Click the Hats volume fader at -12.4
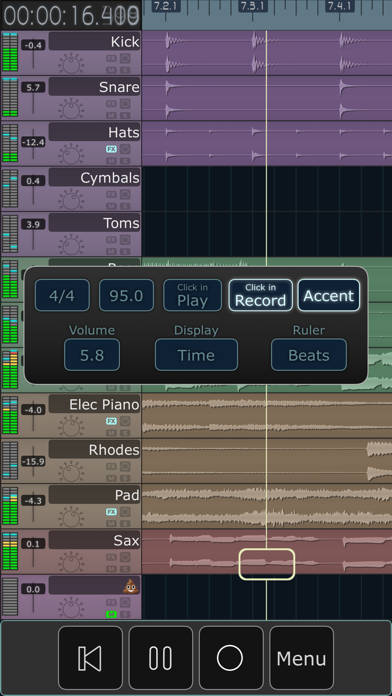Screen dimensions: 392x696 coord(33,143)
